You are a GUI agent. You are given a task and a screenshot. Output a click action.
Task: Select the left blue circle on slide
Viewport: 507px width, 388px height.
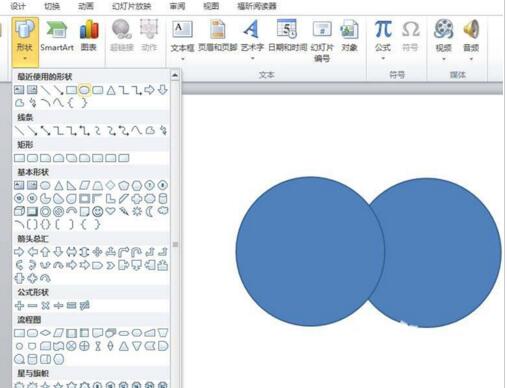pyautogui.click(x=310, y=251)
